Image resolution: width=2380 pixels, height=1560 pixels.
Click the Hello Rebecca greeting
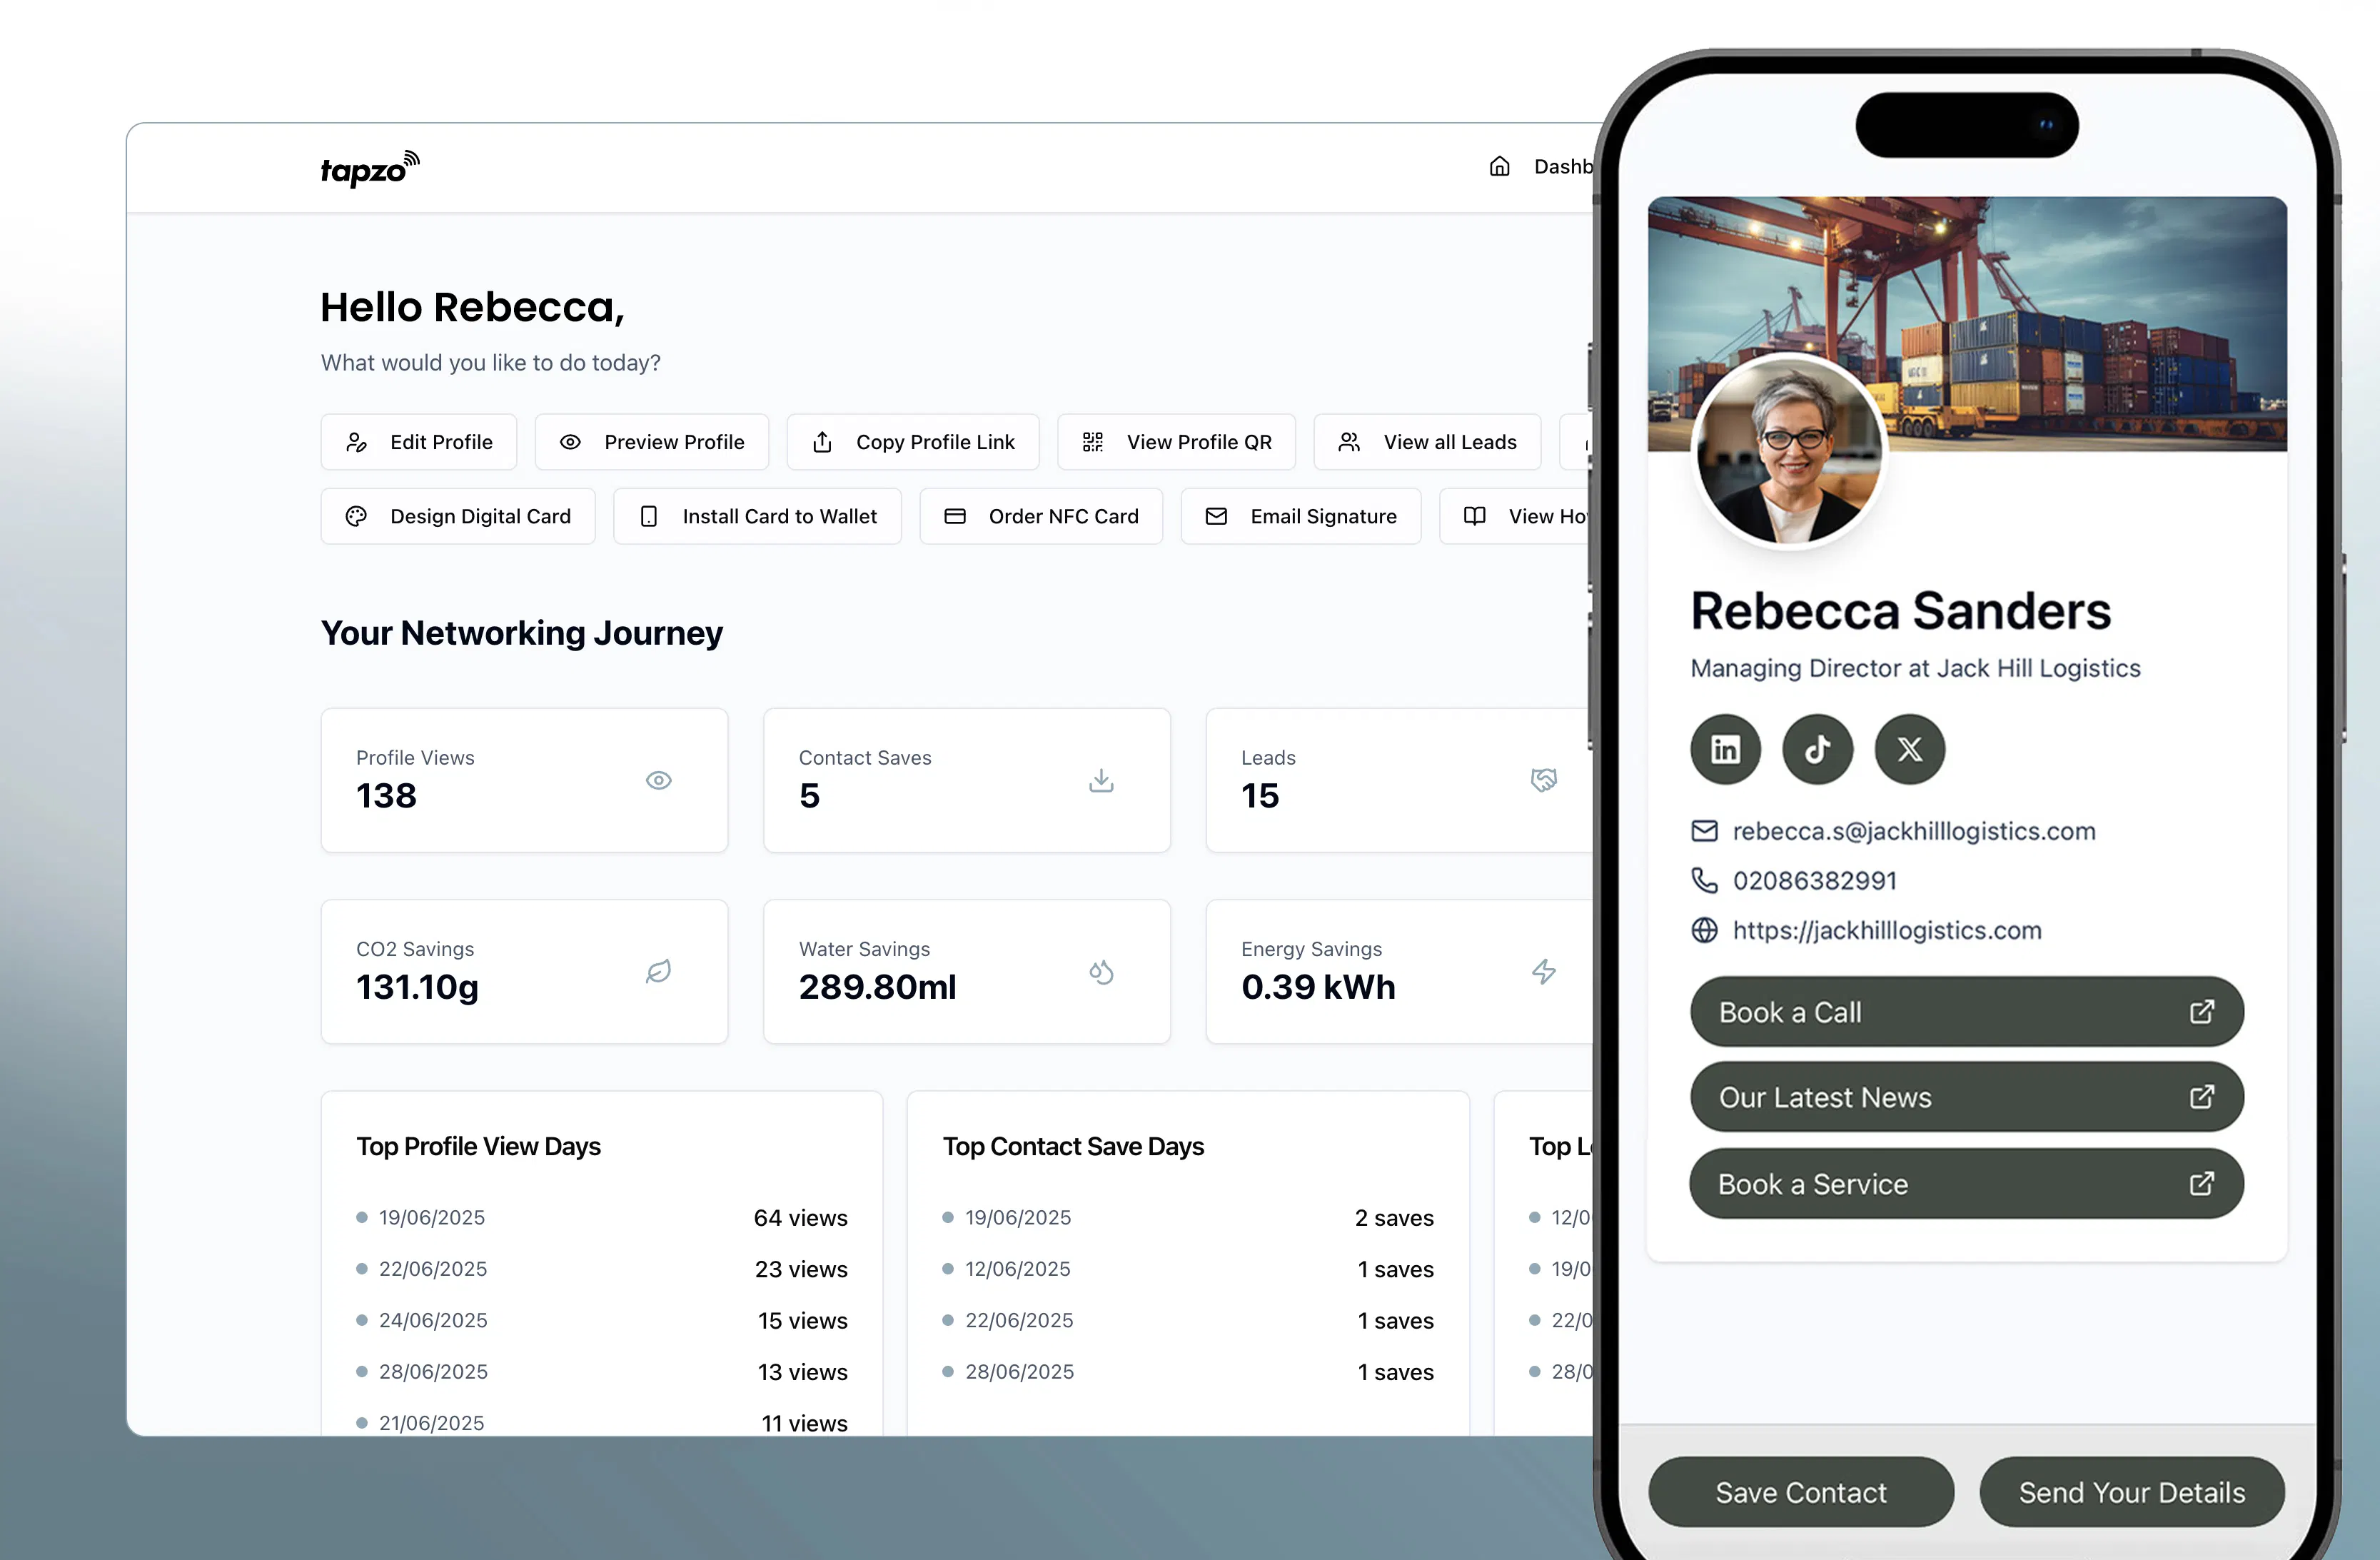[x=472, y=308]
